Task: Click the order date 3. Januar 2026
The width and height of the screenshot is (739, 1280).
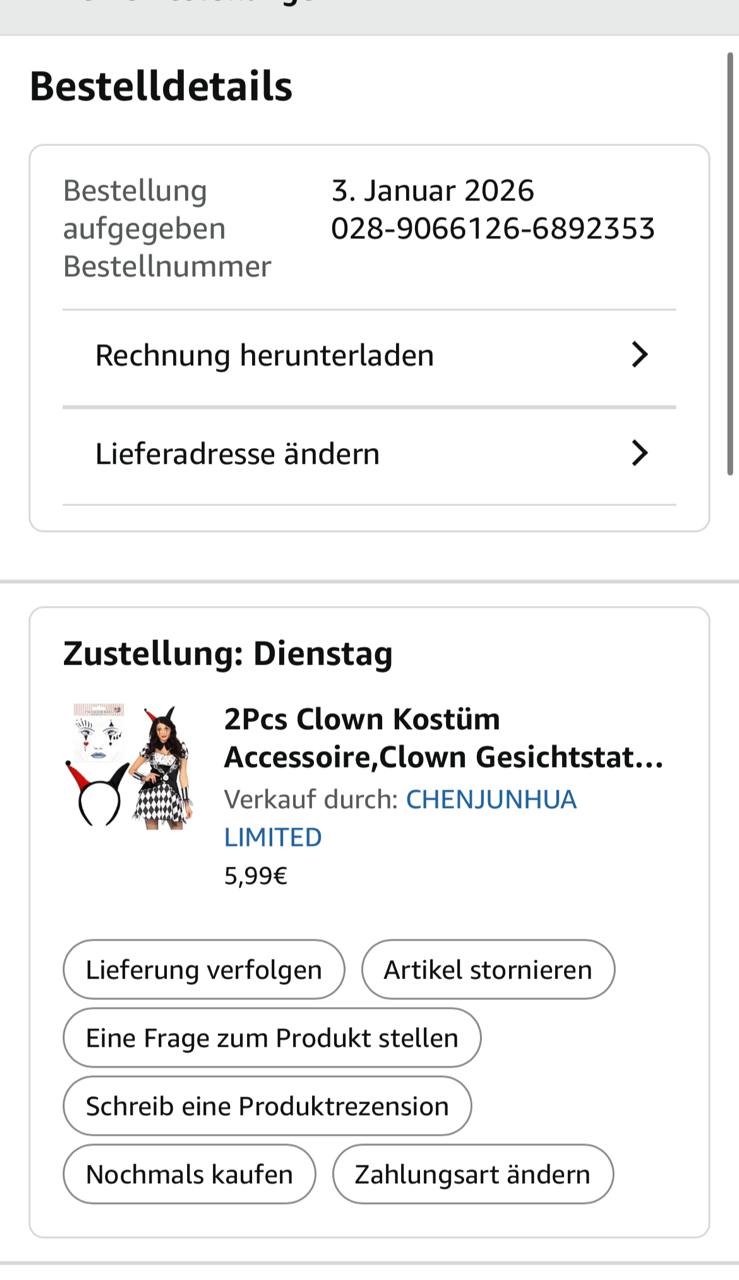Action: (x=432, y=191)
